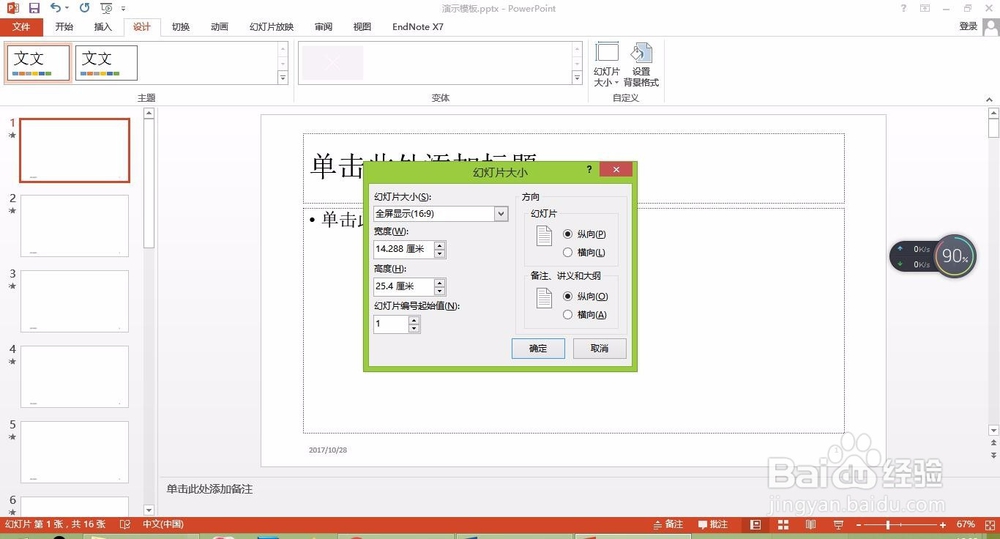Decrease height (高度) spinner down arrow
Image resolution: width=1000 pixels, height=539 pixels.
(439, 290)
